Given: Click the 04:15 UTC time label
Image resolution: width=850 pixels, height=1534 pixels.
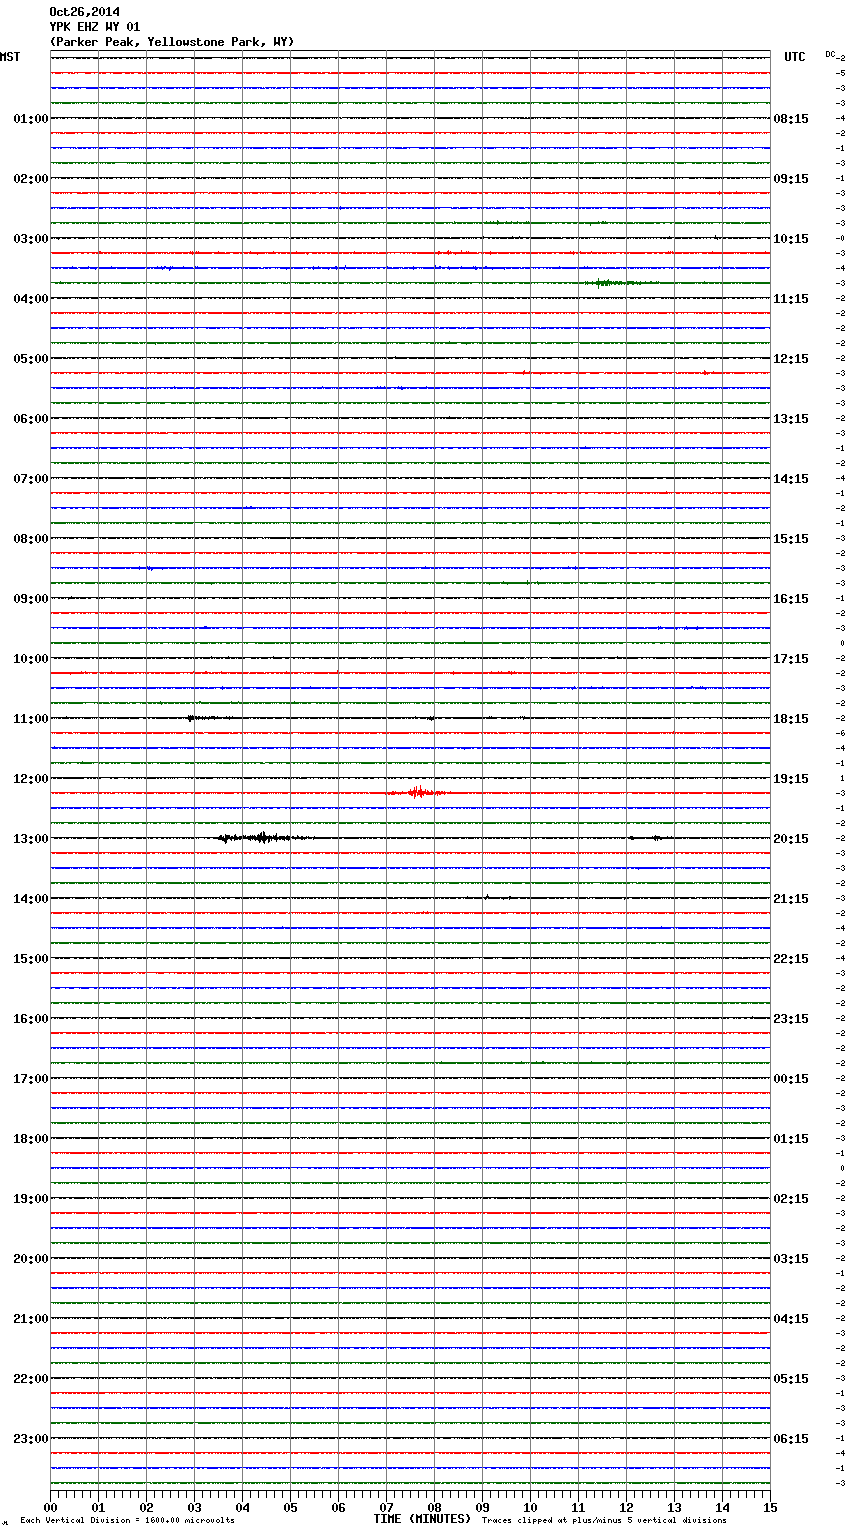Looking at the screenshot, I should coord(791,1319).
